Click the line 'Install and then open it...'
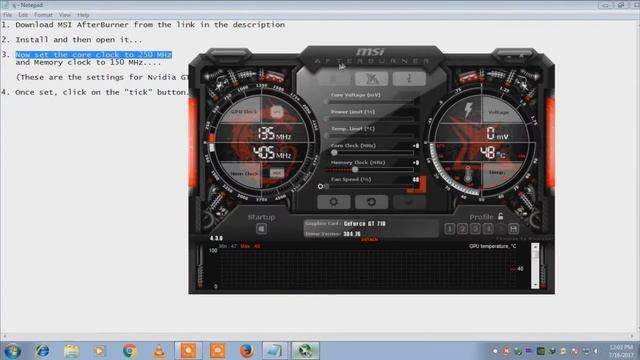 (79, 40)
